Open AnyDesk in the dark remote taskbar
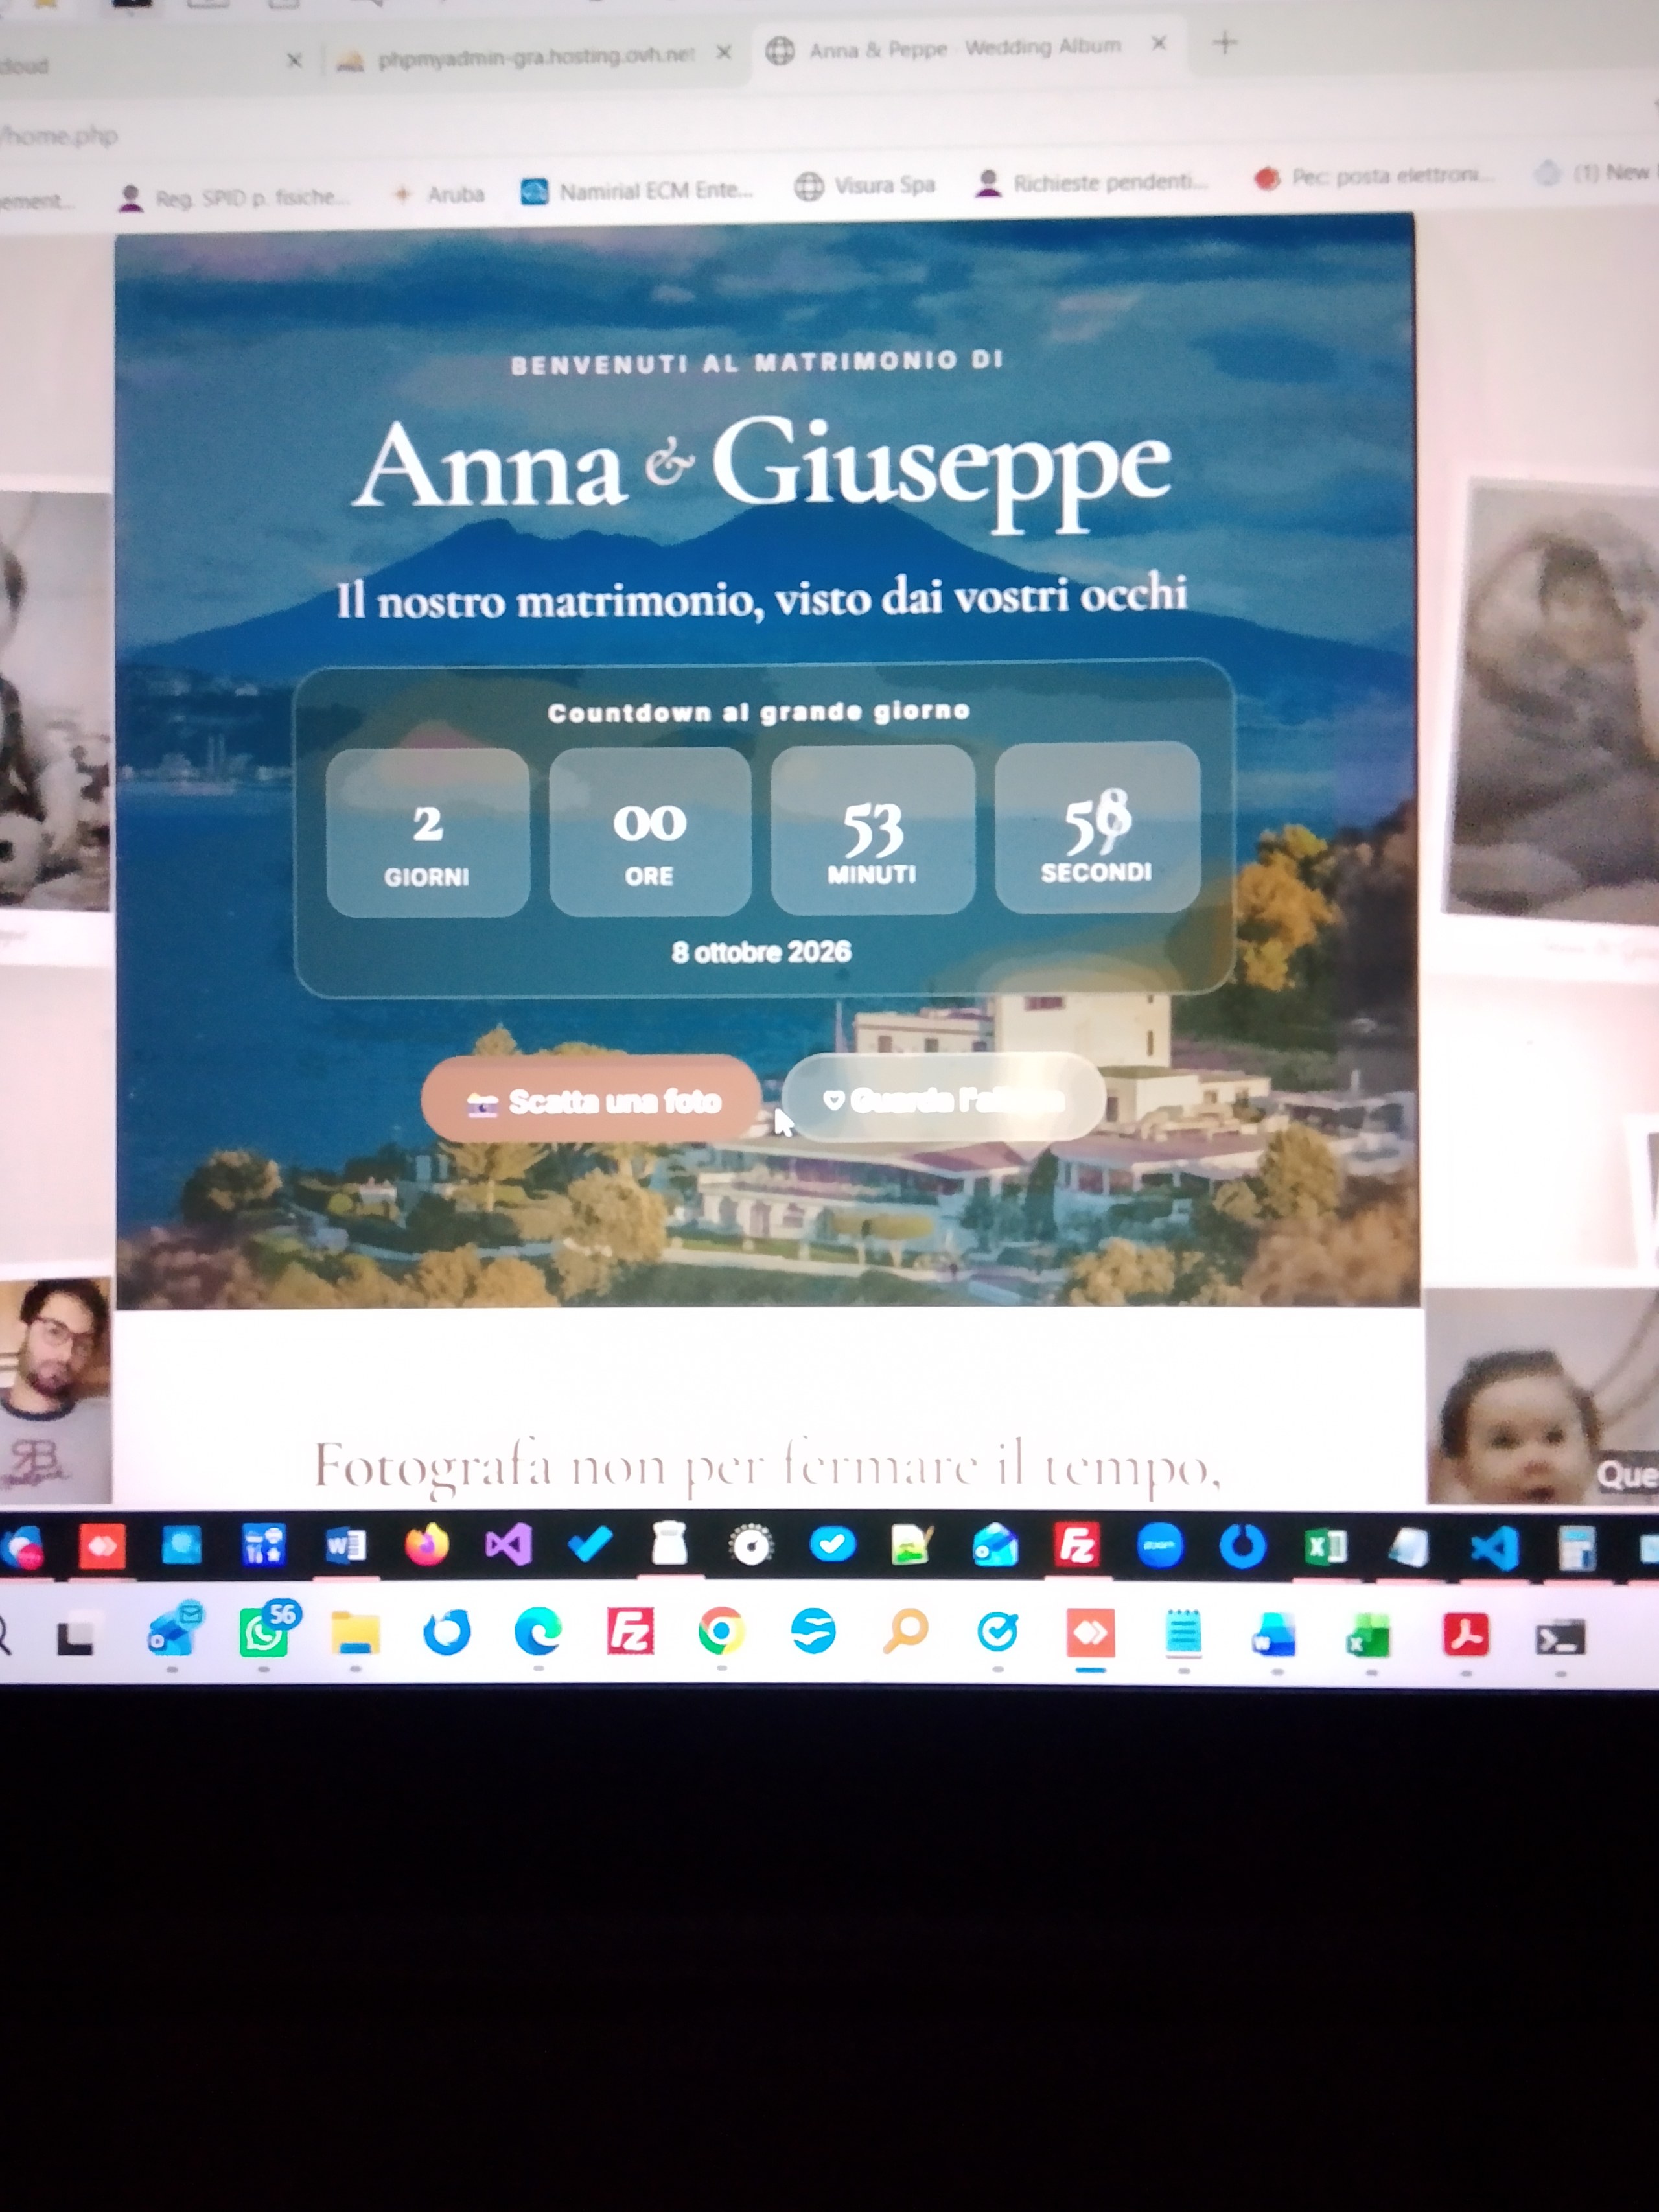The height and width of the screenshot is (2212, 1659). tap(102, 1546)
